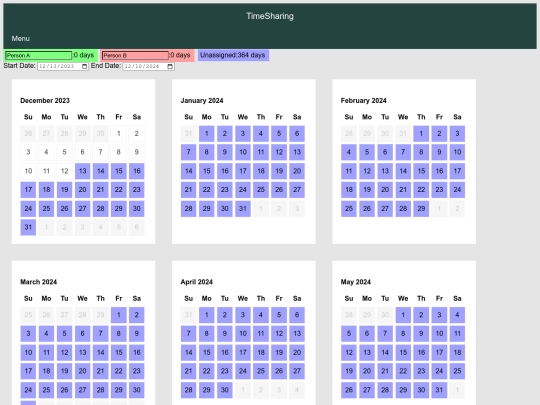540x405 pixels.
Task: Click unhighlighted December 12, 2023
Action: click(x=64, y=171)
